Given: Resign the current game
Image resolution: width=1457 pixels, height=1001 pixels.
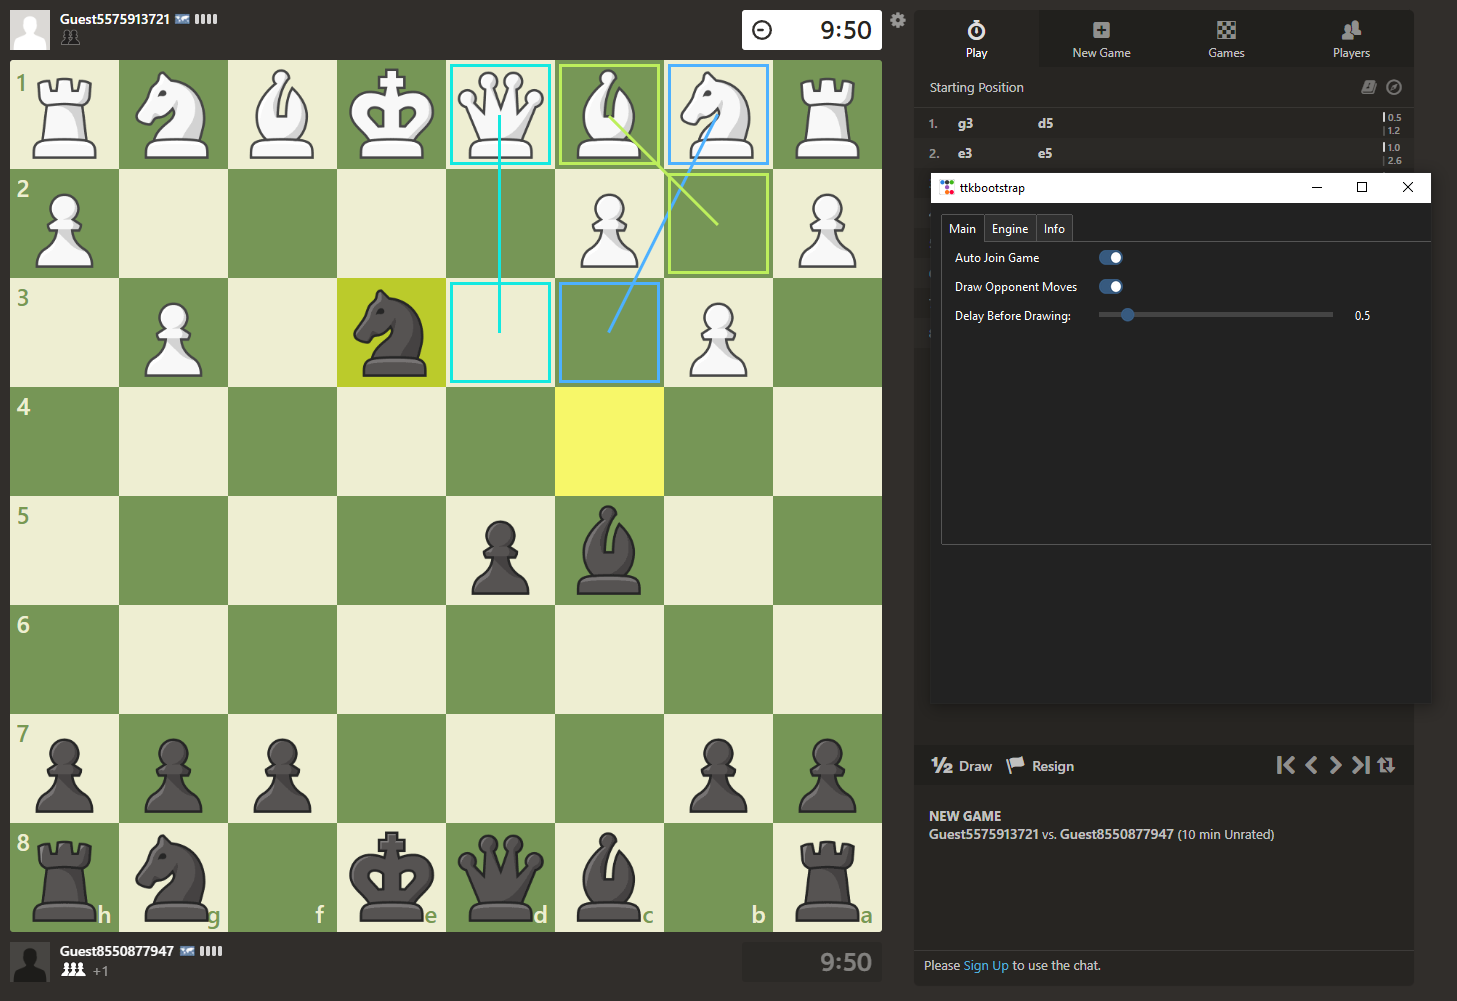Looking at the screenshot, I should tap(1040, 766).
